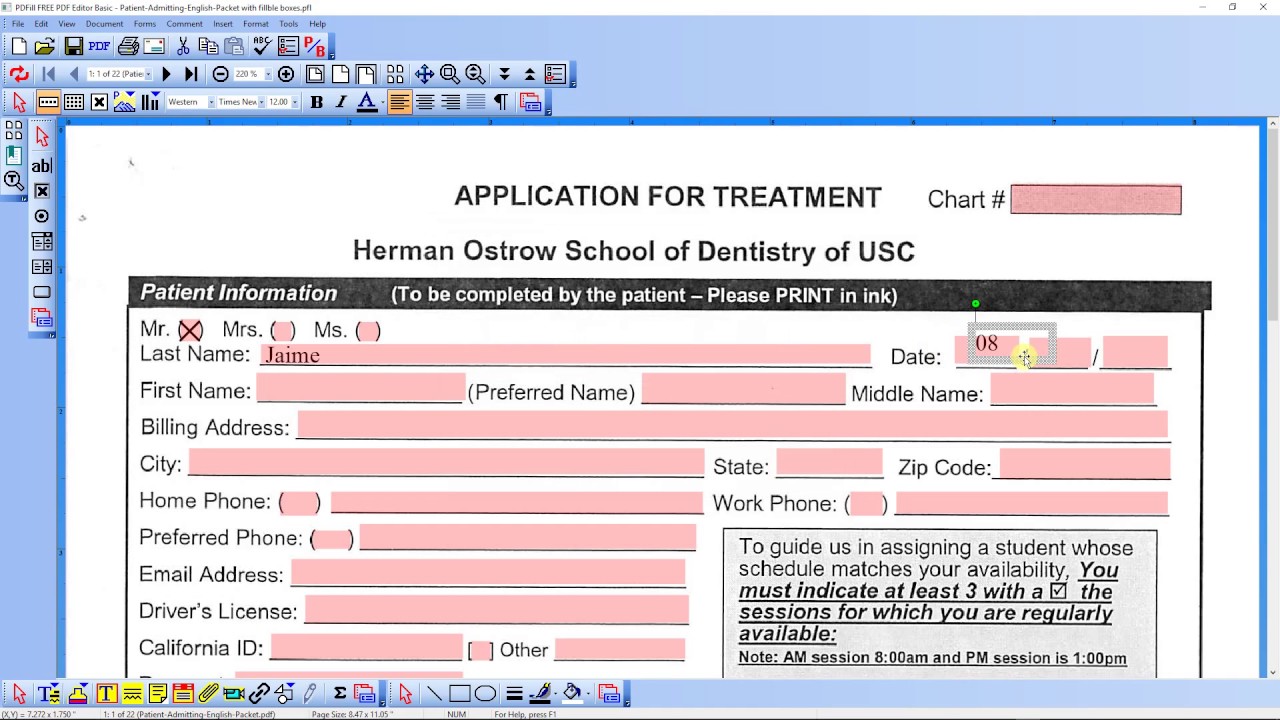Click the sigma calculation icon
Screen dimensions: 1280x720
pyautogui.click(x=340, y=693)
